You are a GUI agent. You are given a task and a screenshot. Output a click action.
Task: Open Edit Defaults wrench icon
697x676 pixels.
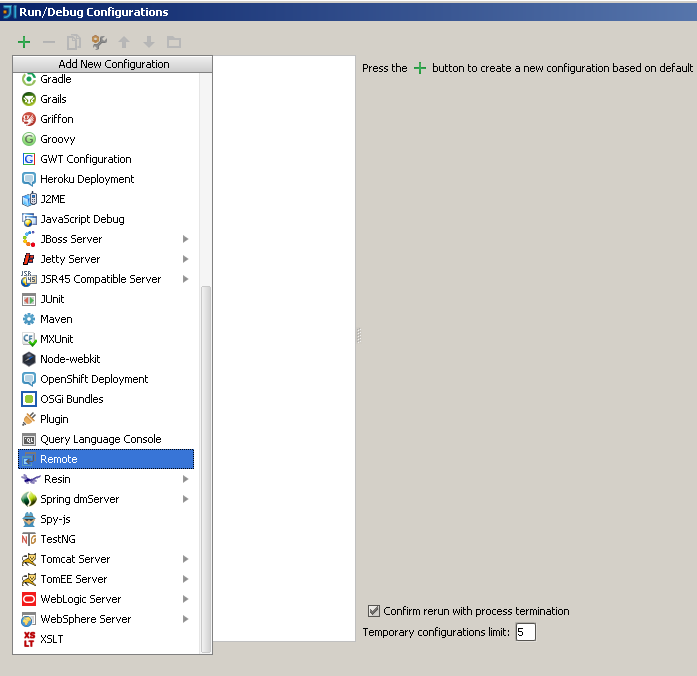click(x=99, y=42)
